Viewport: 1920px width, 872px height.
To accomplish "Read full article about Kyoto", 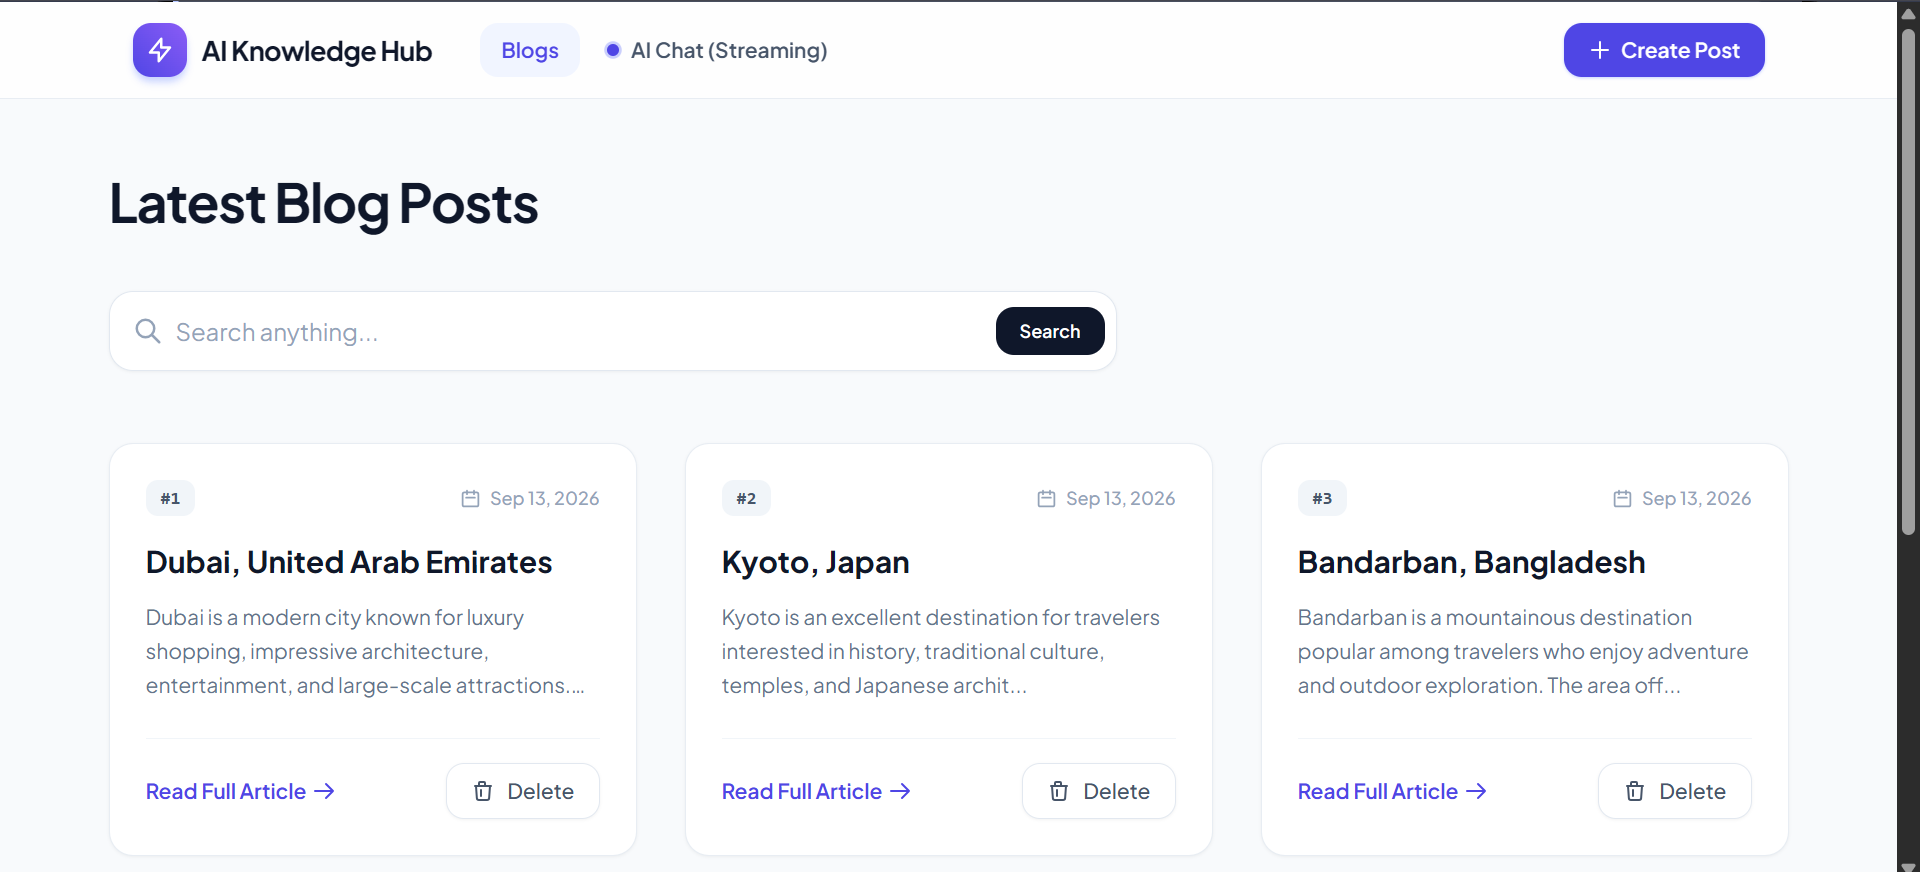I will 816,791.
